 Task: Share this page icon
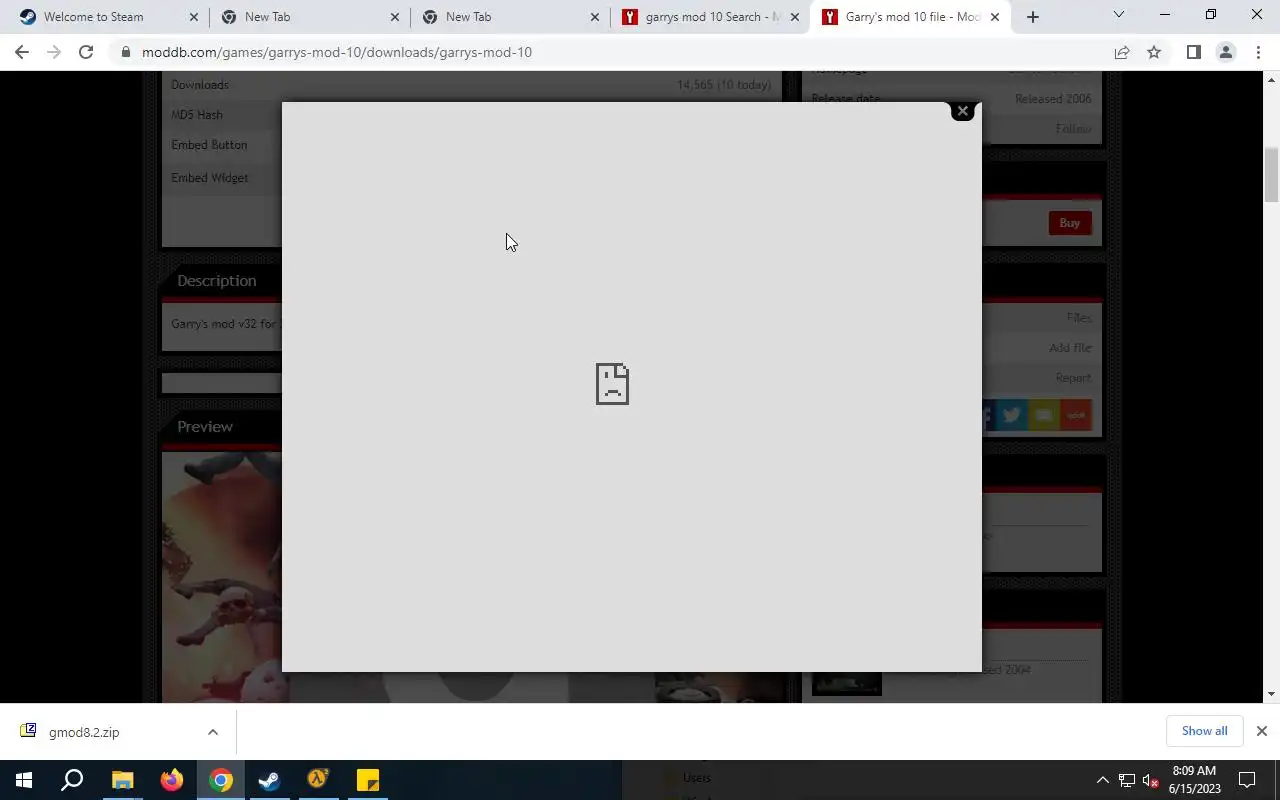click(x=1122, y=52)
